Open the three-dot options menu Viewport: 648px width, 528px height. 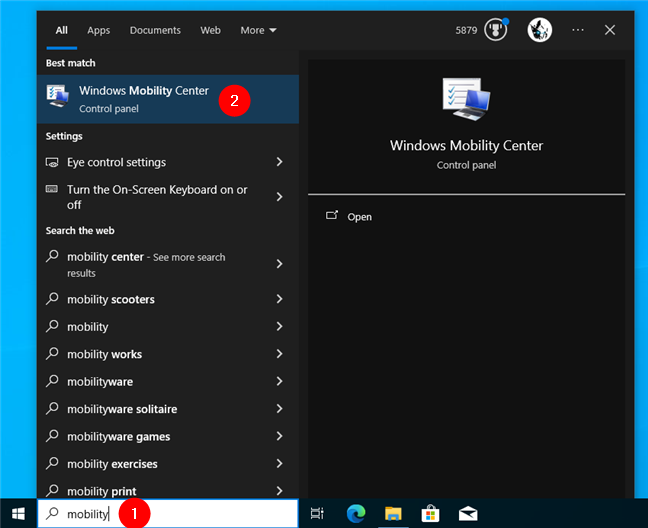point(577,30)
